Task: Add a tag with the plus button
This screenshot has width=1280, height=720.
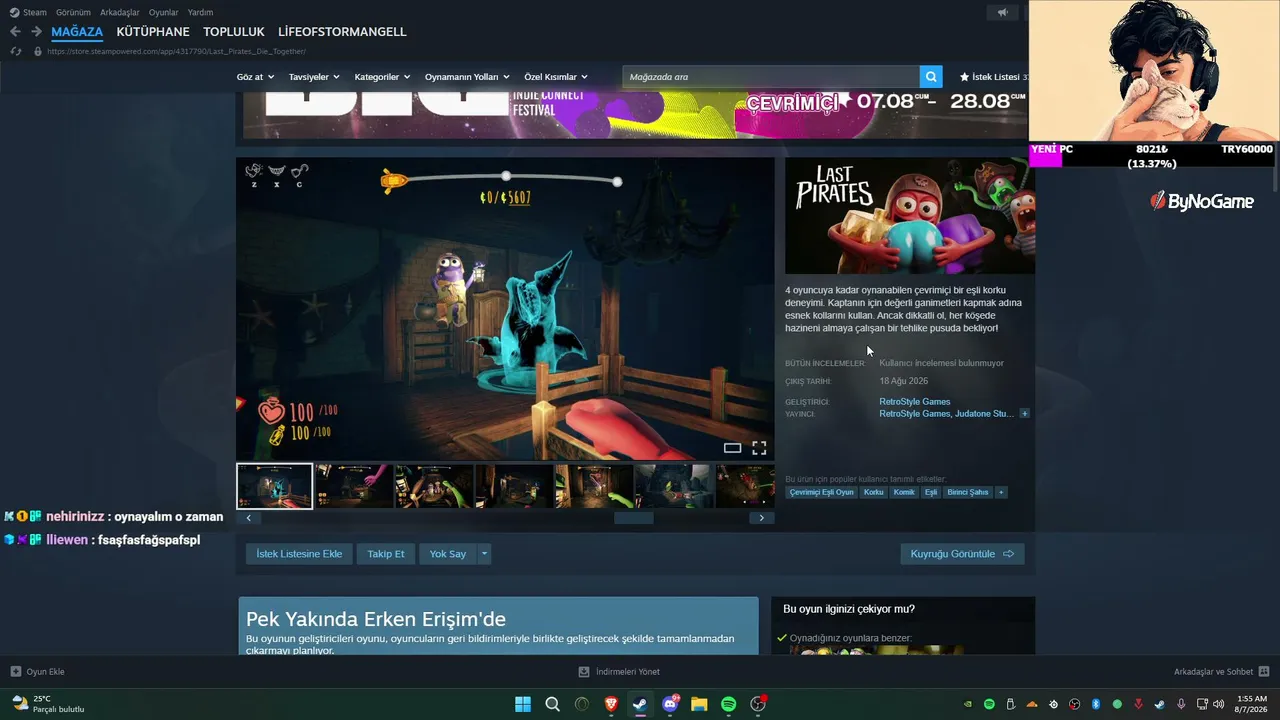Action: pyautogui.click(x=1001, y=492)
